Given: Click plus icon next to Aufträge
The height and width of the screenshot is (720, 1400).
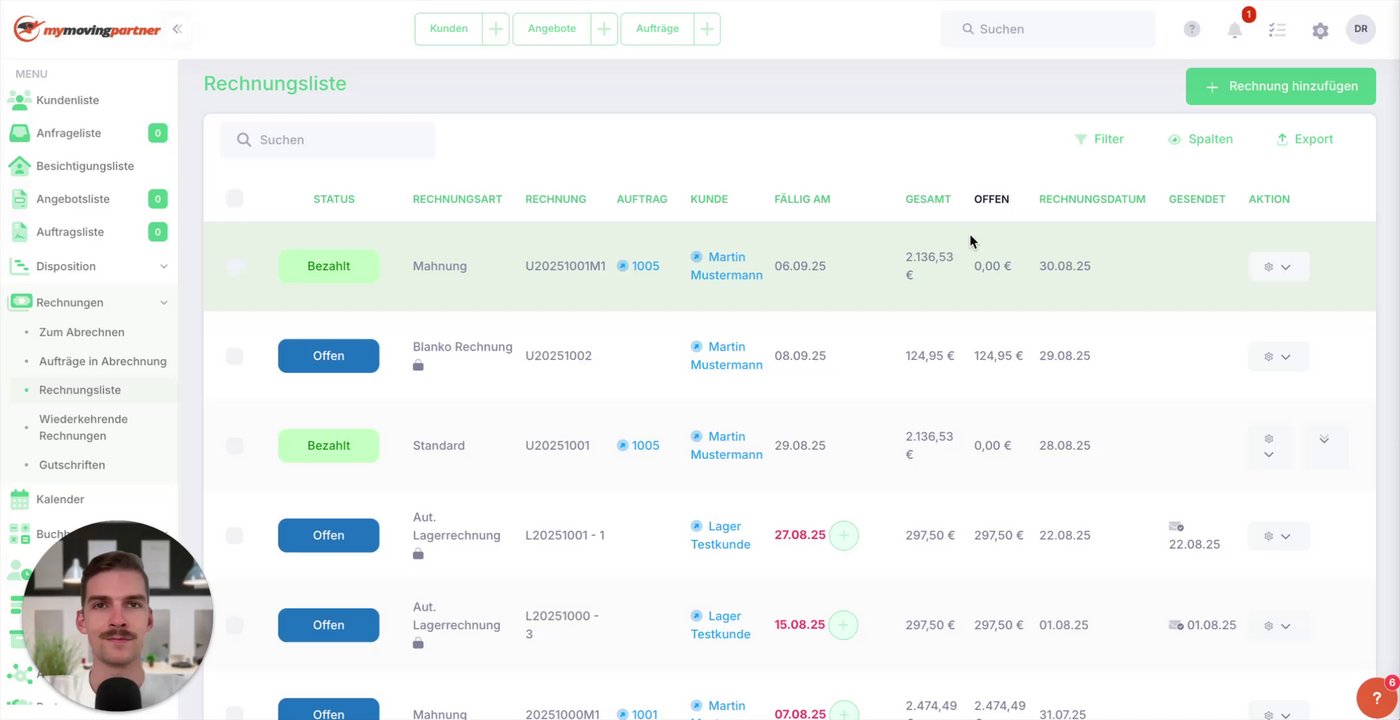Looking at the screenshot, I should (707, 29).
